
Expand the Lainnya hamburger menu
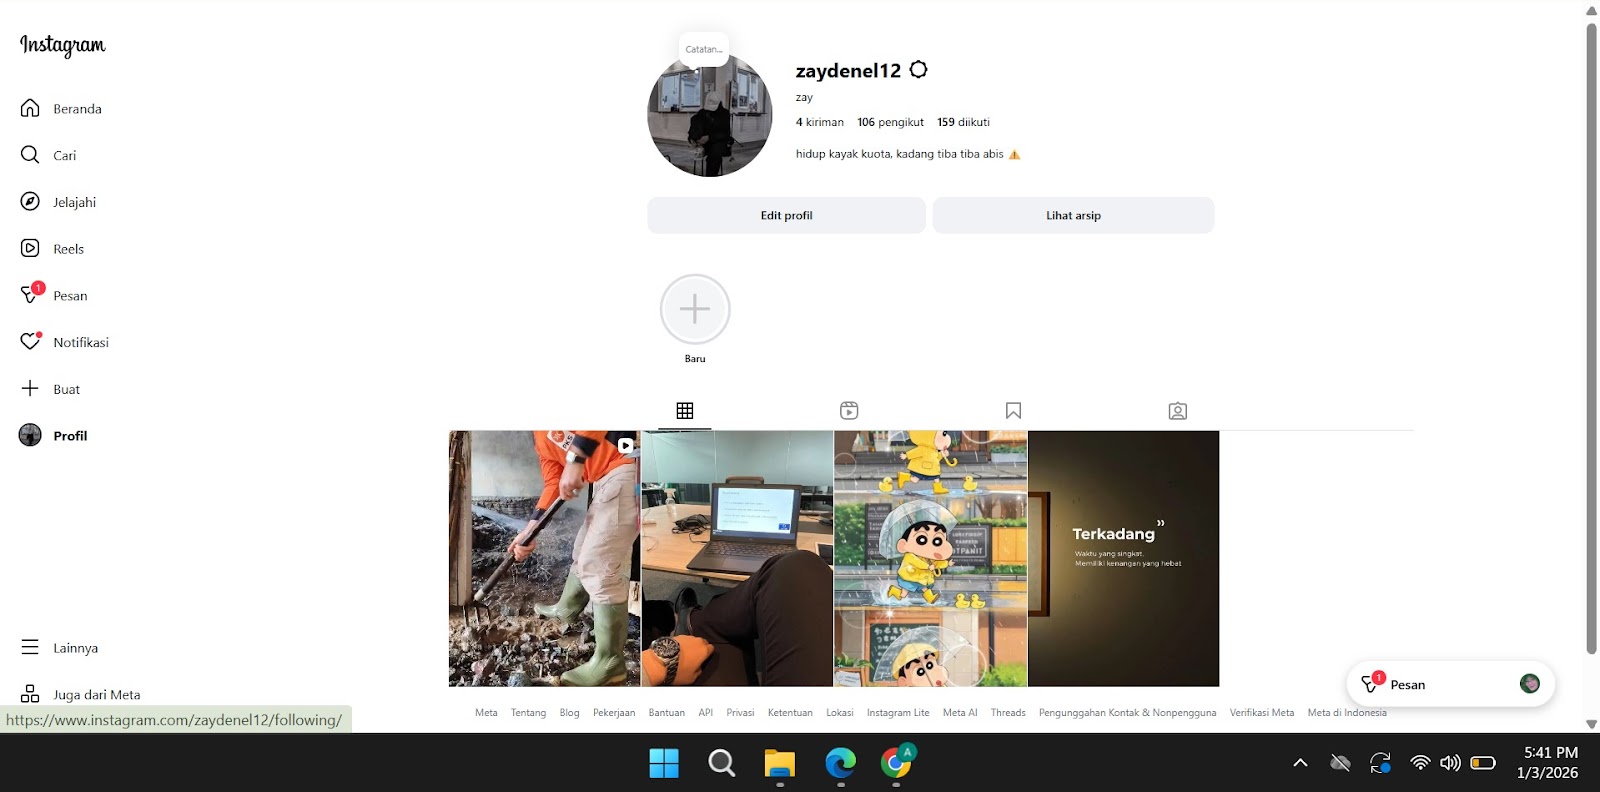click(30, 648)
